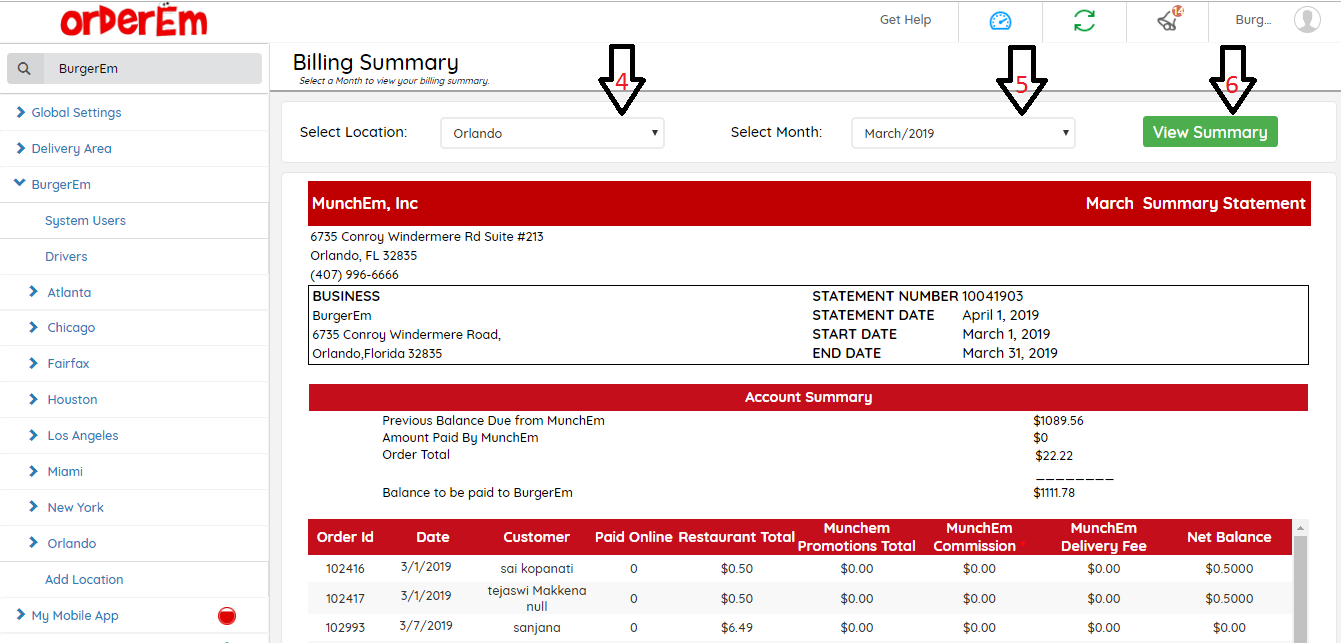Collapse the BurgerEm tree node
Image resolution: width=1341 pixels, height=643 pixels.
(20, 184)
